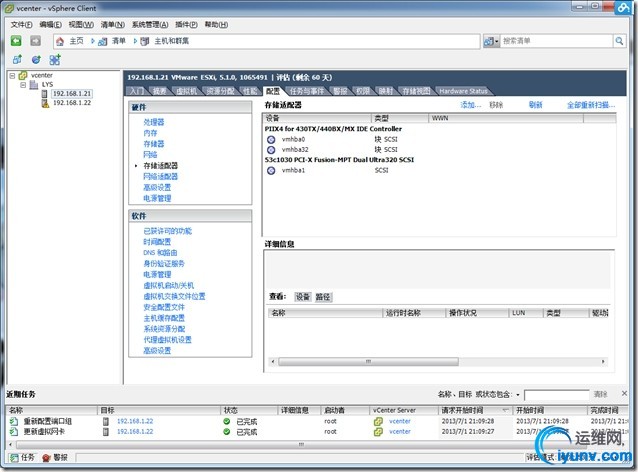Viewport: 638px width, 472px height.
Task: Open the search type dropdown
Action: point(491,41)
